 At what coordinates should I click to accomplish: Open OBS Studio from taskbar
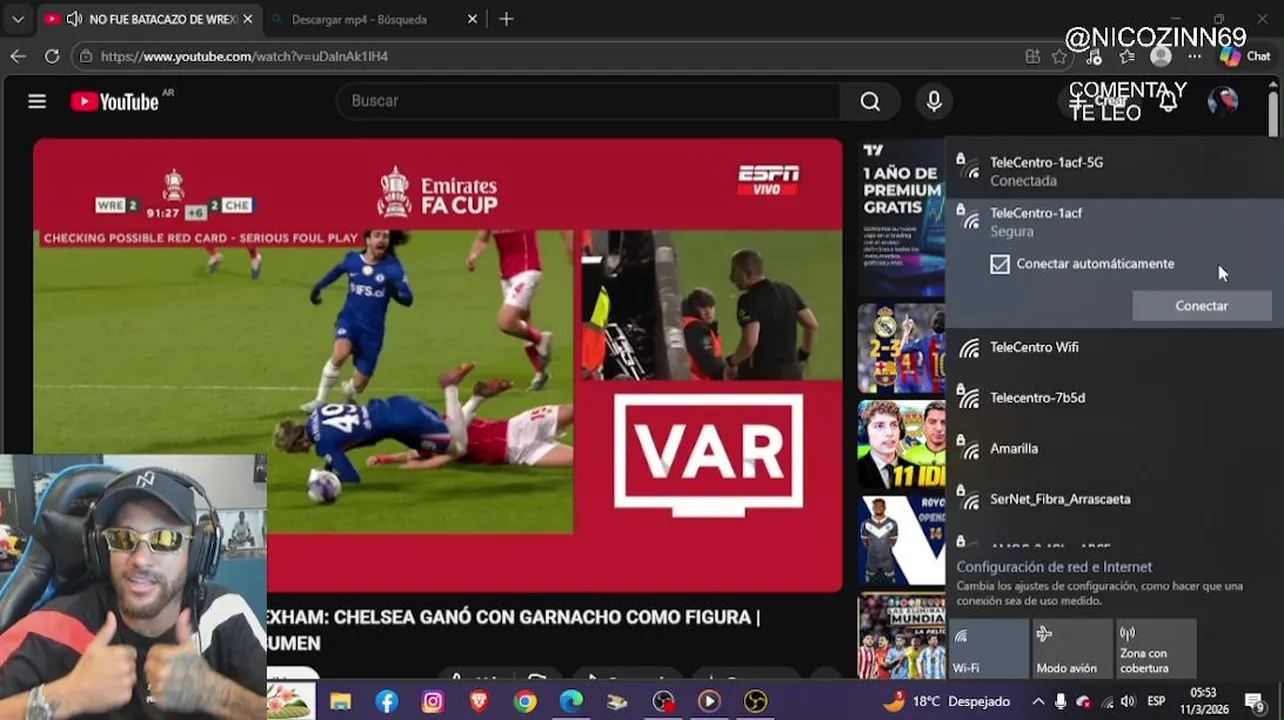tap(663, 702)
